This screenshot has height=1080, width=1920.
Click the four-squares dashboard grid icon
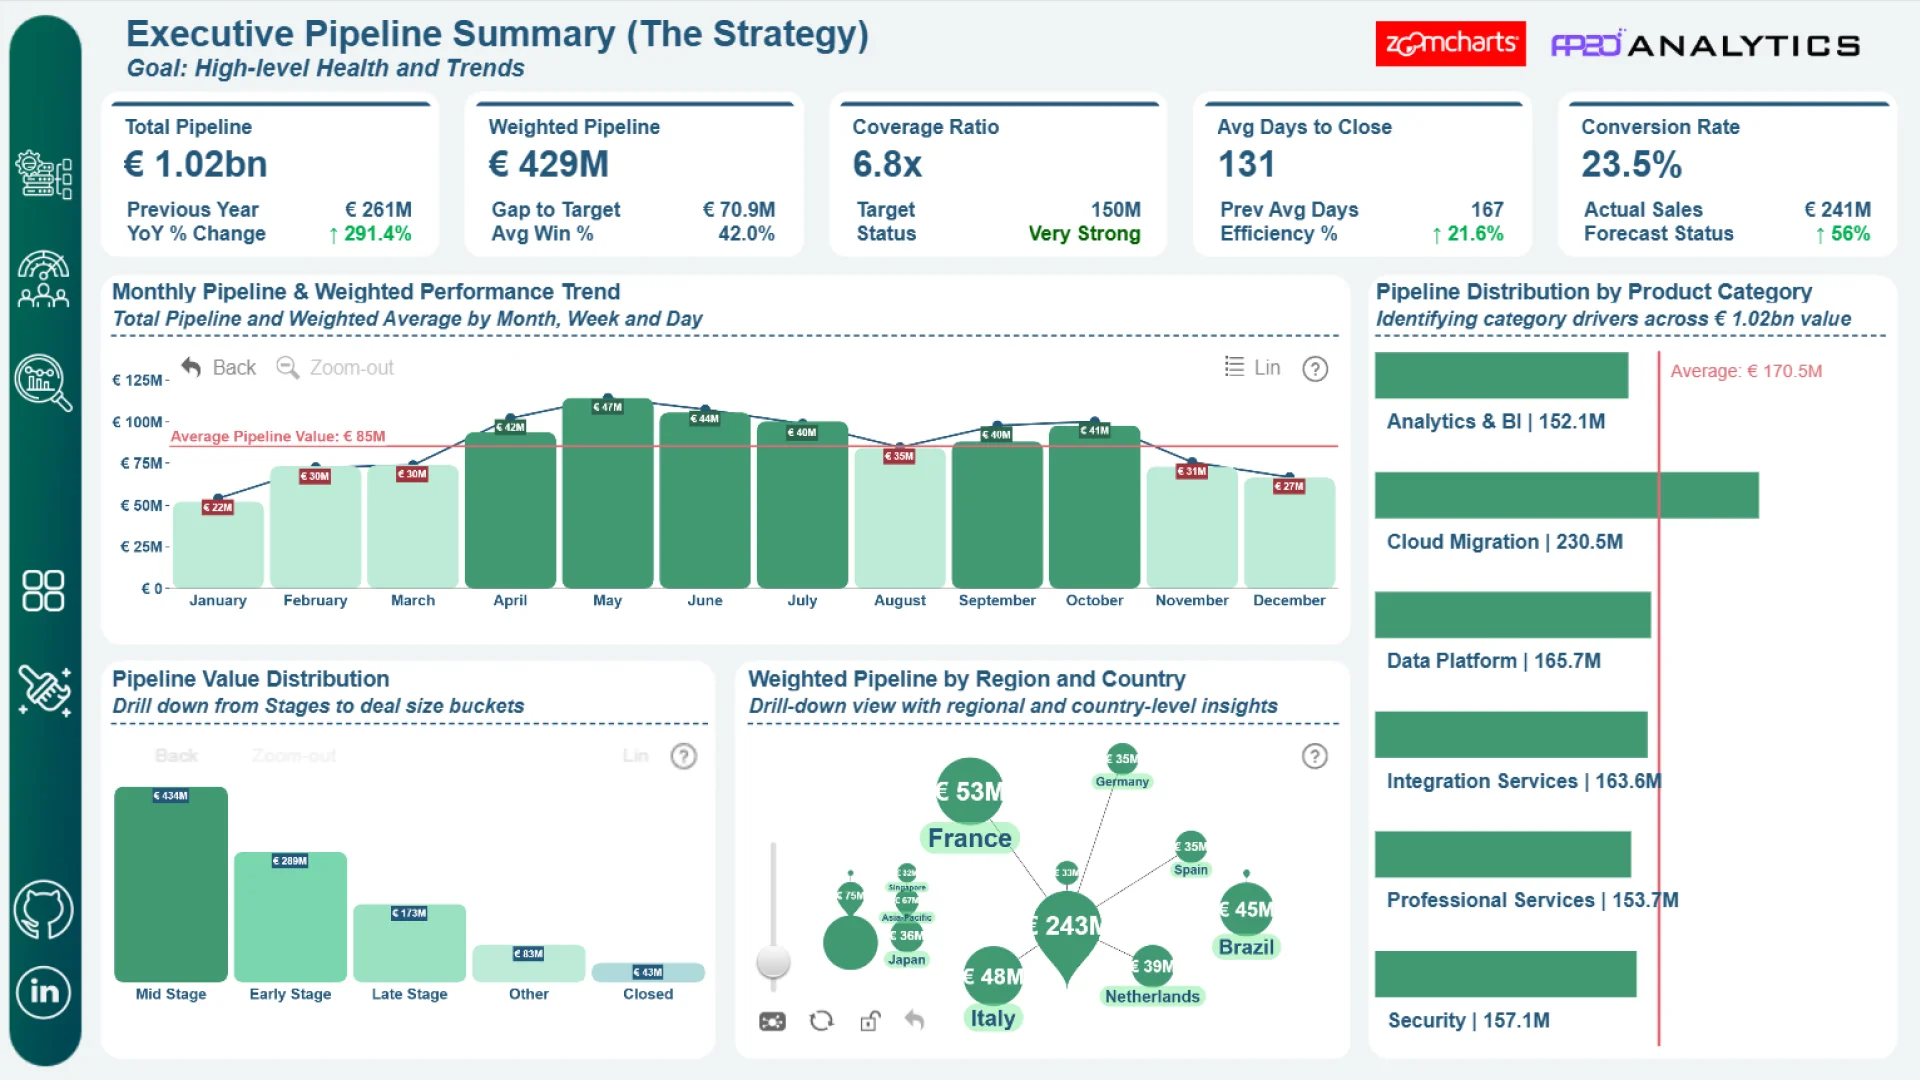pos(43,591)
